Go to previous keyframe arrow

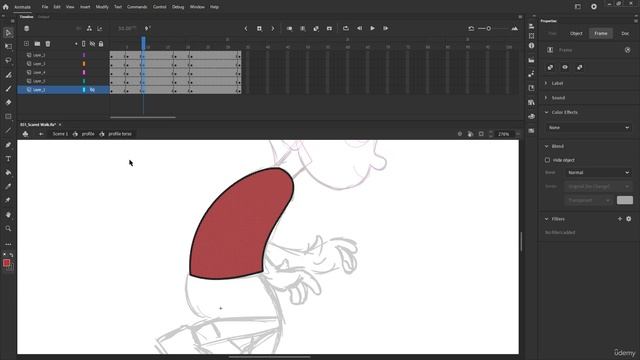(246, 28)
